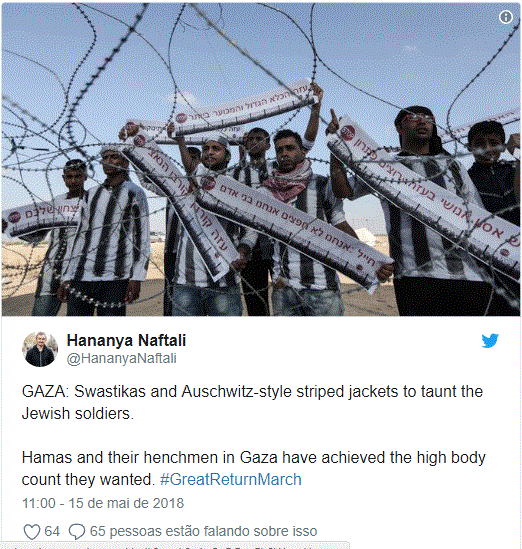Open Hananya Naftali's profile avatar
Viewport: 522px width, 549px height.
click(x=40, y=349)
